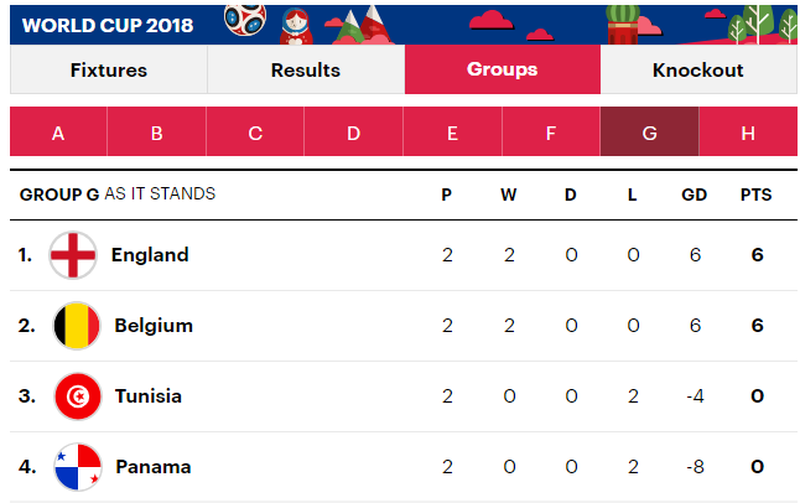The image size is (800, 503).
Task: Select the highlighted Group G tab
Action: [x=649, y=132]
